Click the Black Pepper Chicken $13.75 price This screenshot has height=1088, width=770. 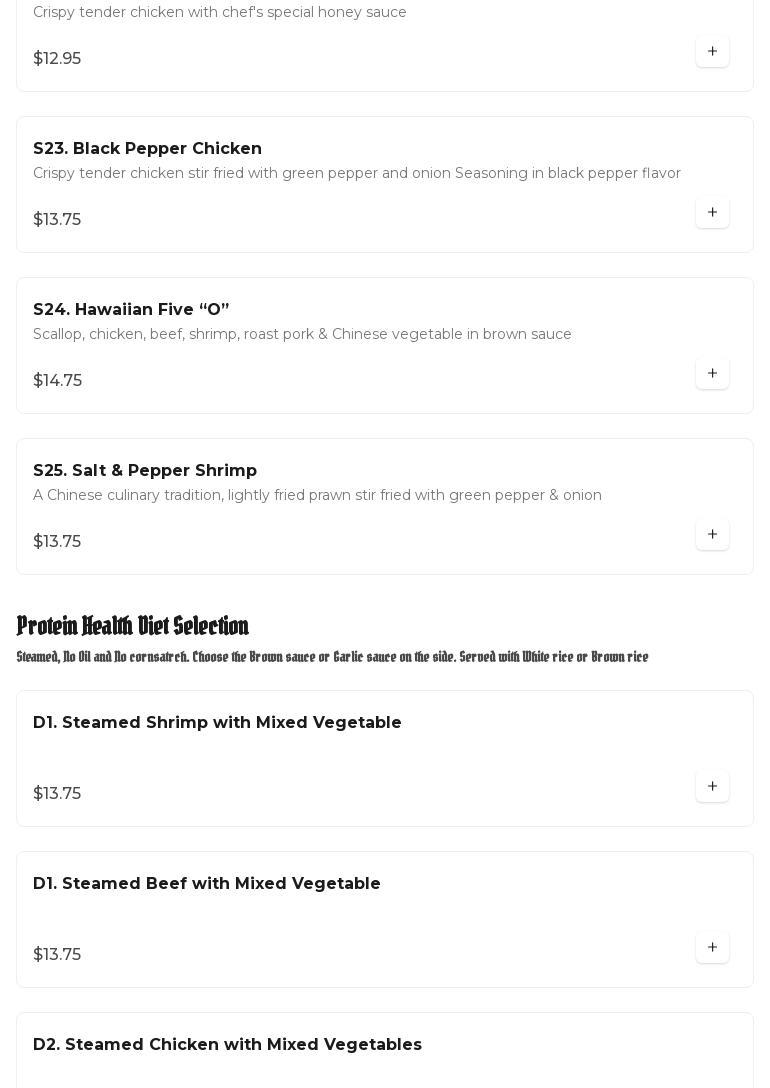57,220
